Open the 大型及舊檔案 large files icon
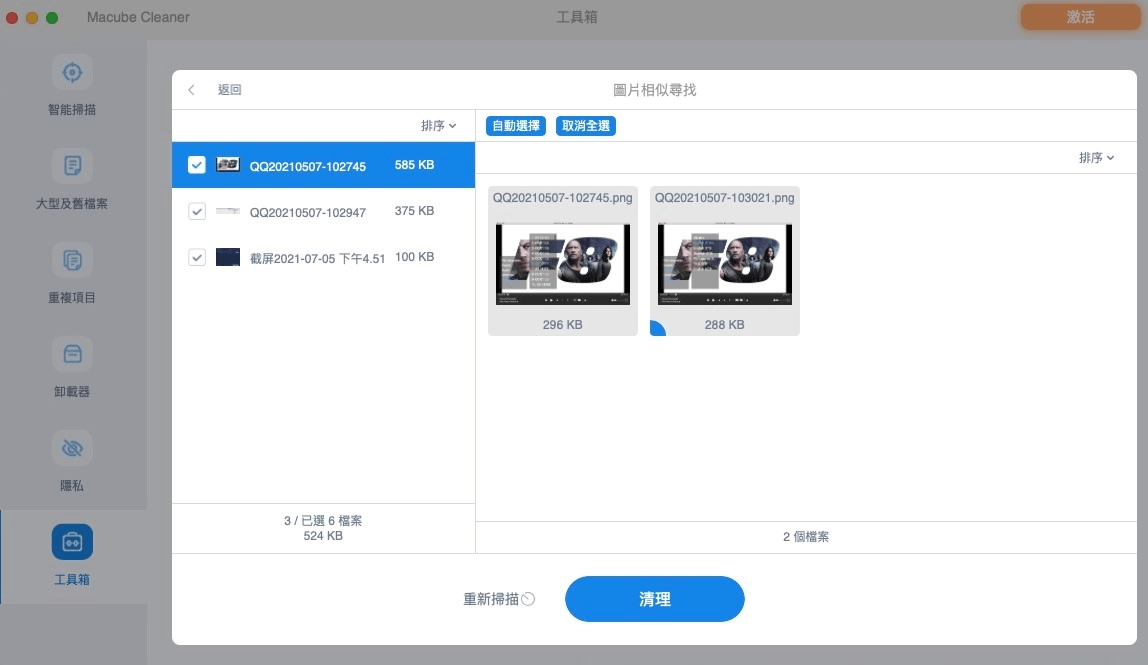The image size is (1148, 665). click(72, 166)
